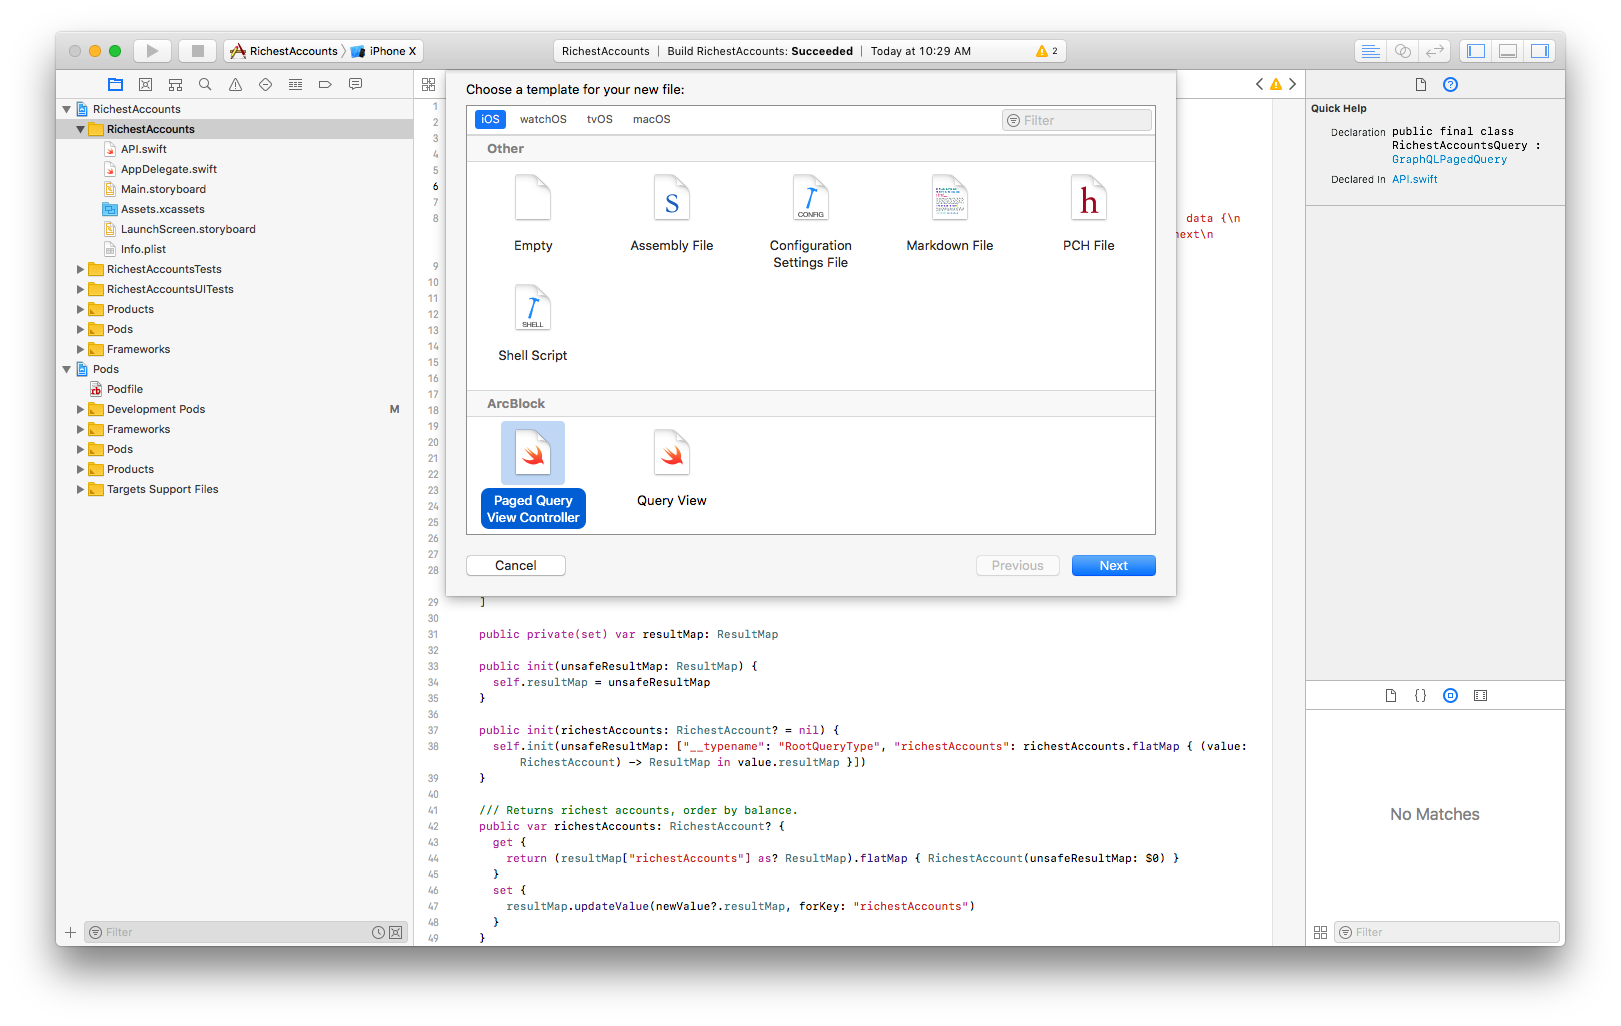Toggle library grid view icon
The height and width of the screenshot is (1026, 1621).
1321,933
